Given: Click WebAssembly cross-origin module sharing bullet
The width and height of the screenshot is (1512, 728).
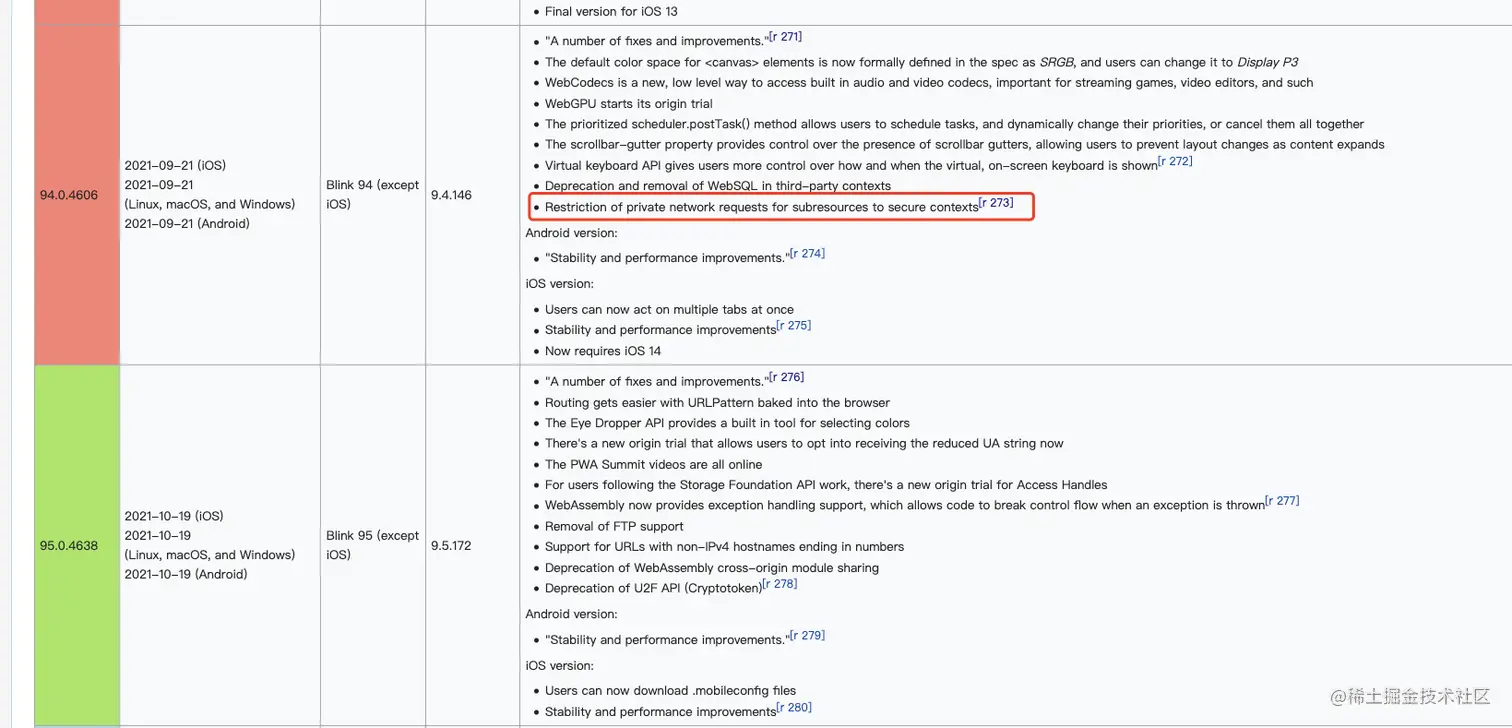Looking at the screenshot, I should click(x=712, y=568).
